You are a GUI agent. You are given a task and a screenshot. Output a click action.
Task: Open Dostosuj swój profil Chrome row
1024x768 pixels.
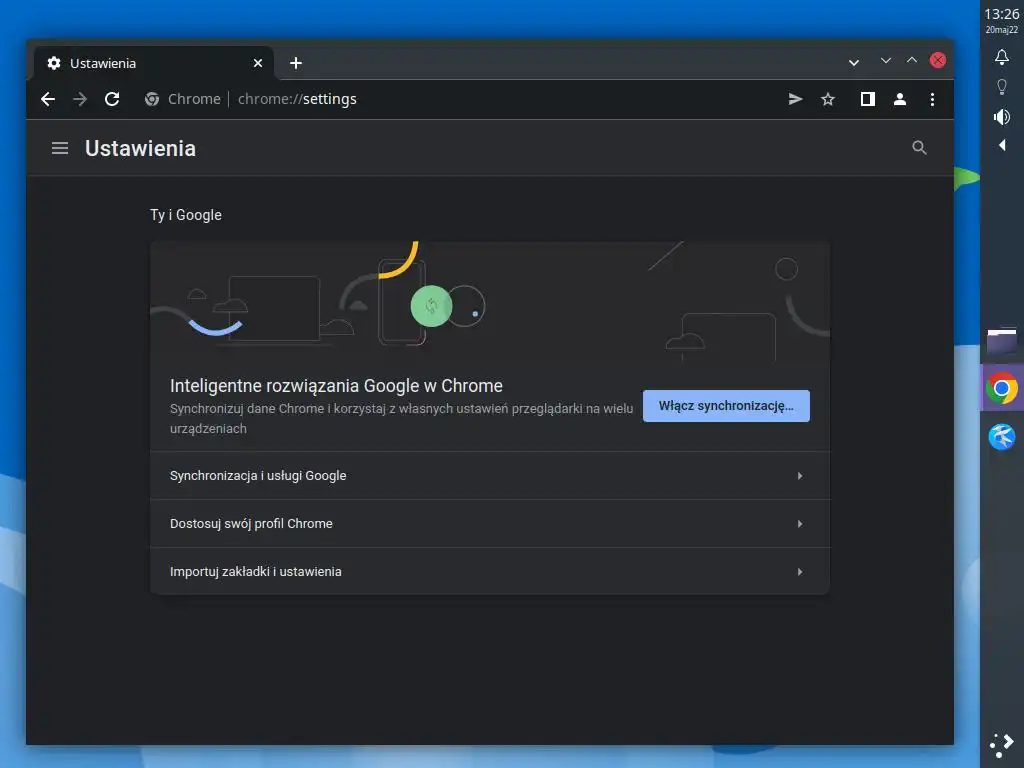(x=490, y=524)
